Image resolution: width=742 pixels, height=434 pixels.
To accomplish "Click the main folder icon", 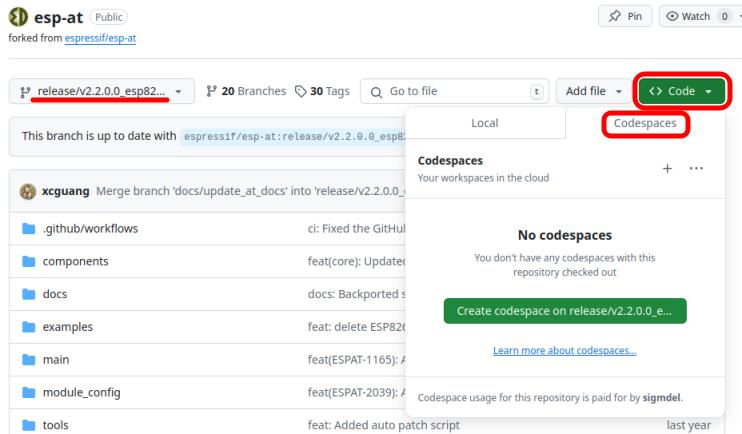I will tap(24, 359).
